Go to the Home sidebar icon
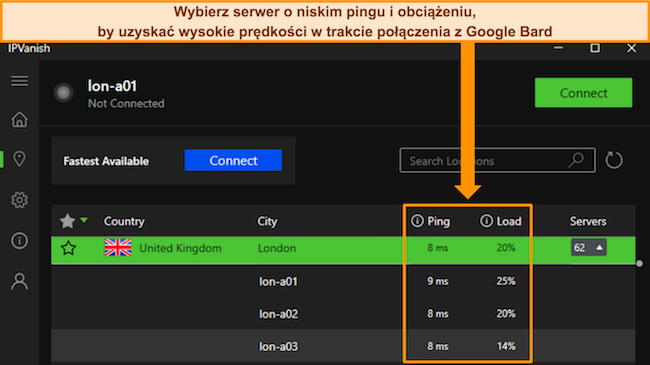650x365 pixels. pos(19,119)
